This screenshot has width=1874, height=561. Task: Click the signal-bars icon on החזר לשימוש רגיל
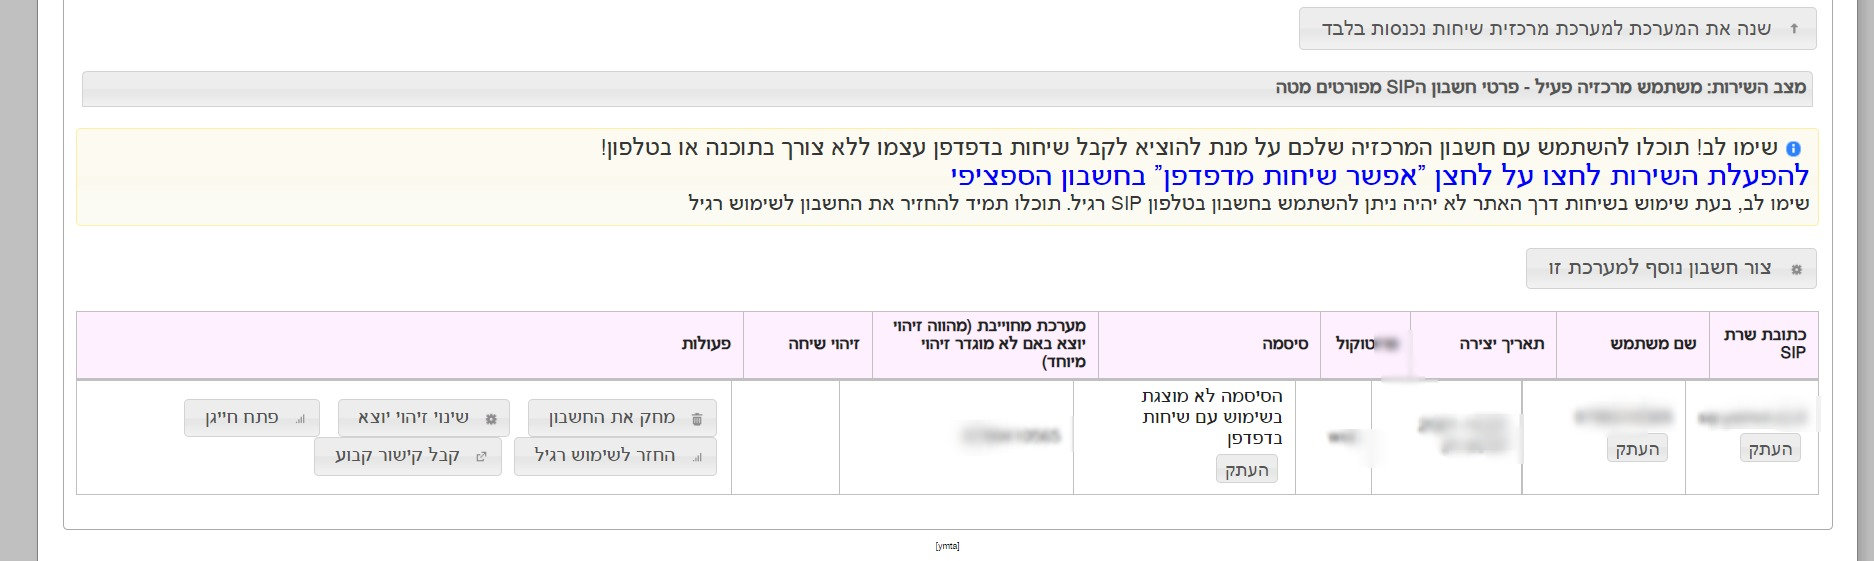(x=697, y=457)
